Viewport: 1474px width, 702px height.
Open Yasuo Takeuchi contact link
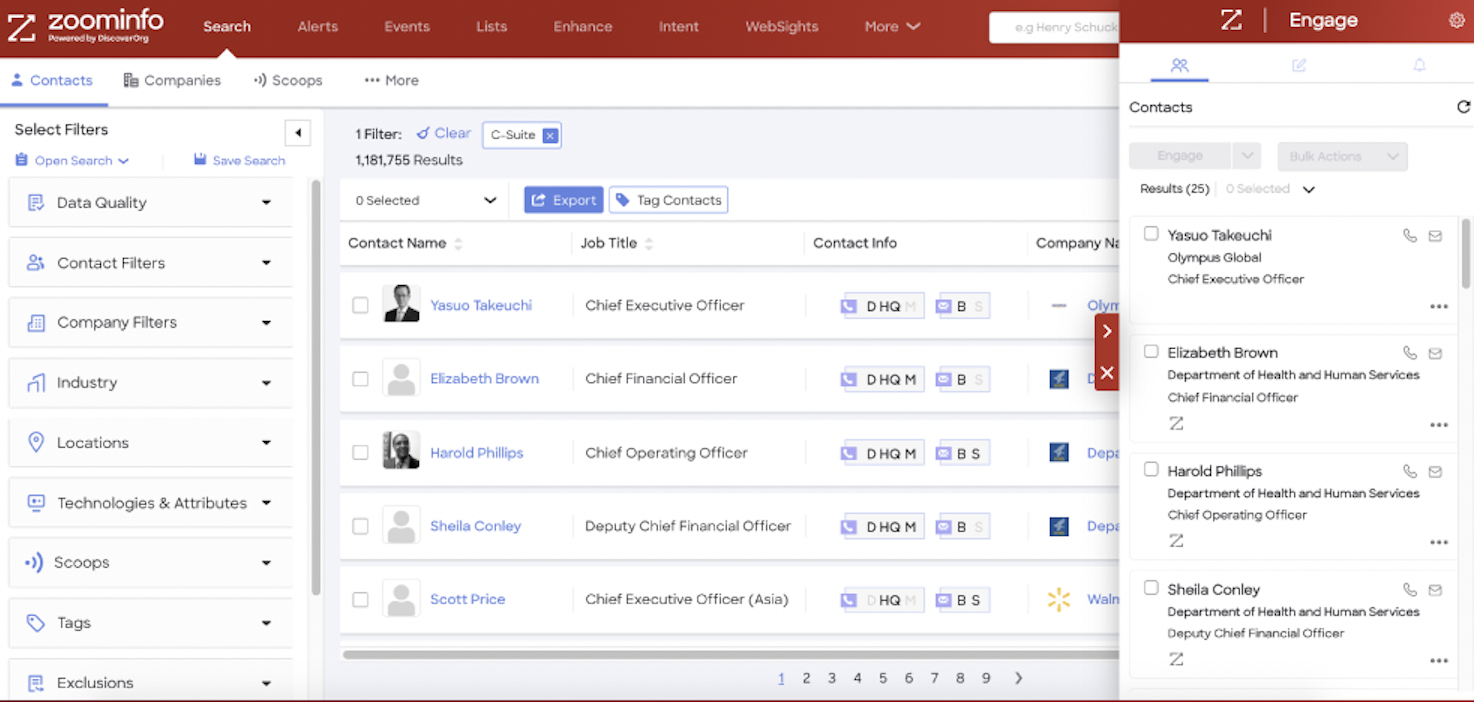point(481,305)
